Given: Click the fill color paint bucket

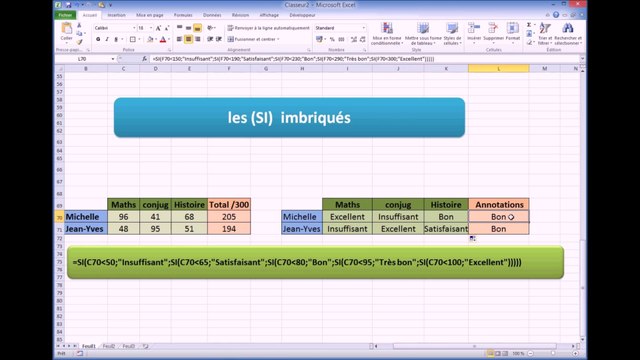Looking at the screenshot, I should 150,39.
